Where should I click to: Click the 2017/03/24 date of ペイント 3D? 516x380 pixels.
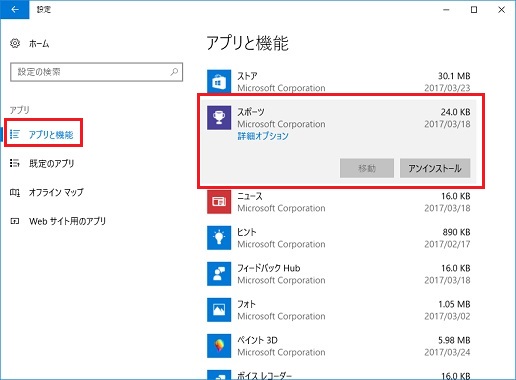(447, 352)
